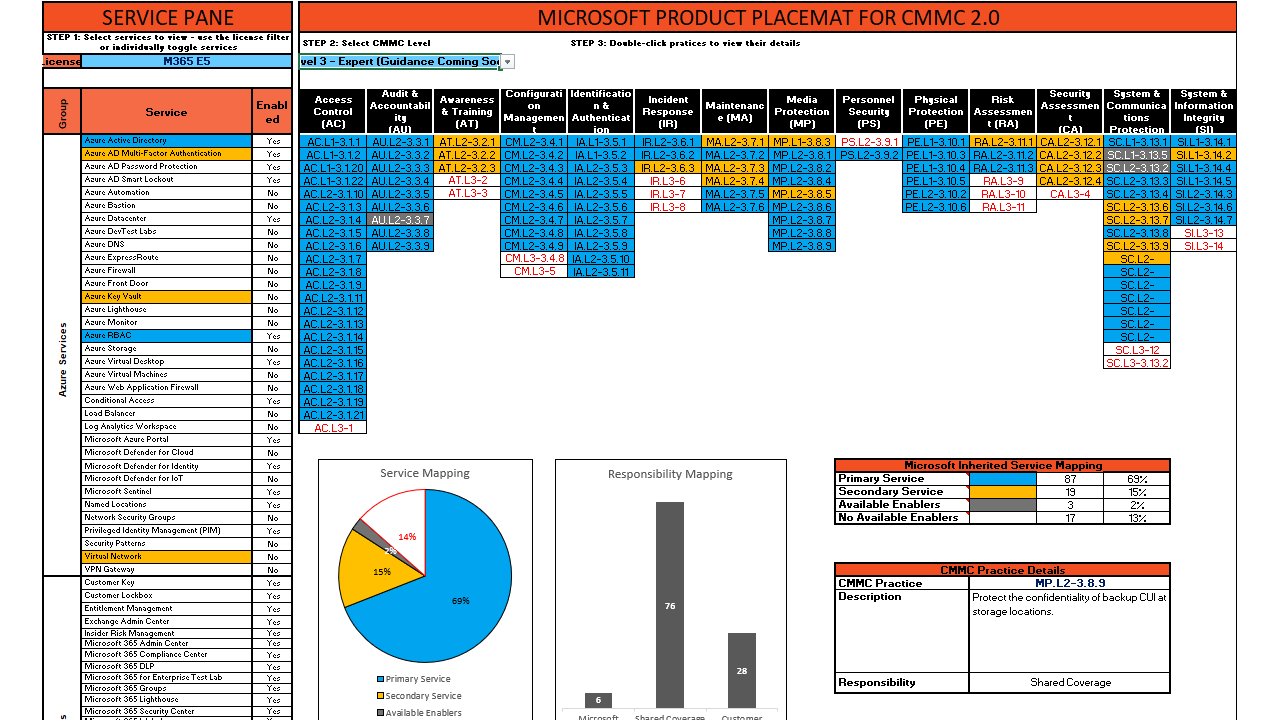Click the orange Secondary Service color swatch

[1004, 492]
